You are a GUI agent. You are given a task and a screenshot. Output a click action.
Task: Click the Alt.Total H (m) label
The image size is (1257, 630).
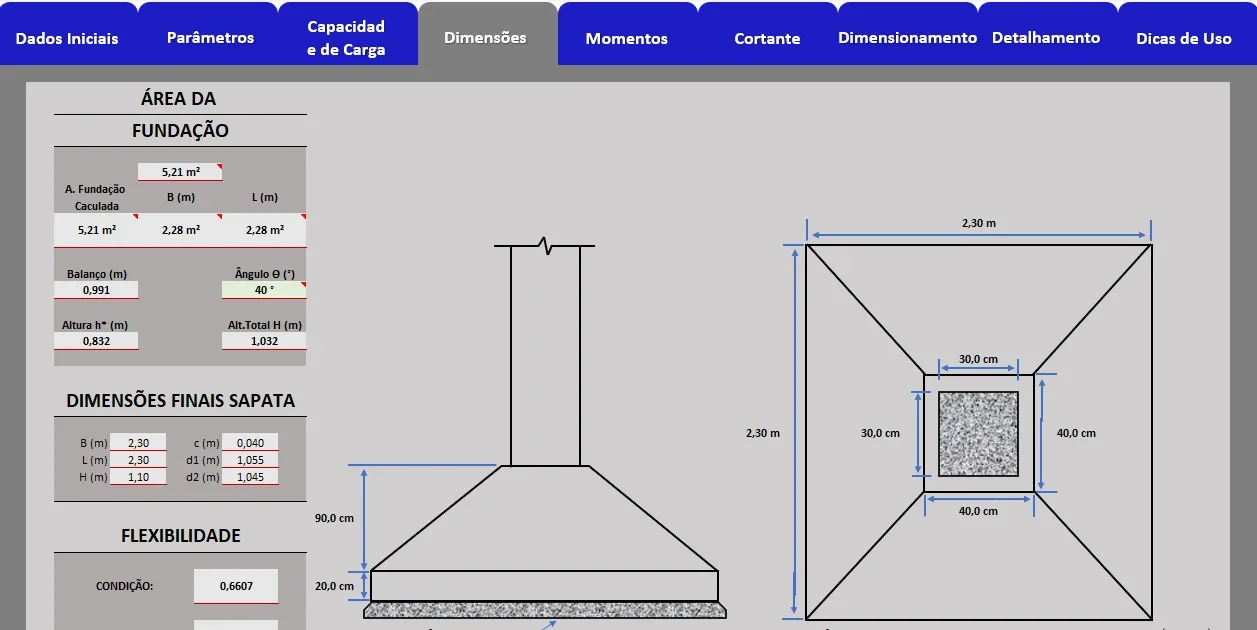click(x=265, y=325)
